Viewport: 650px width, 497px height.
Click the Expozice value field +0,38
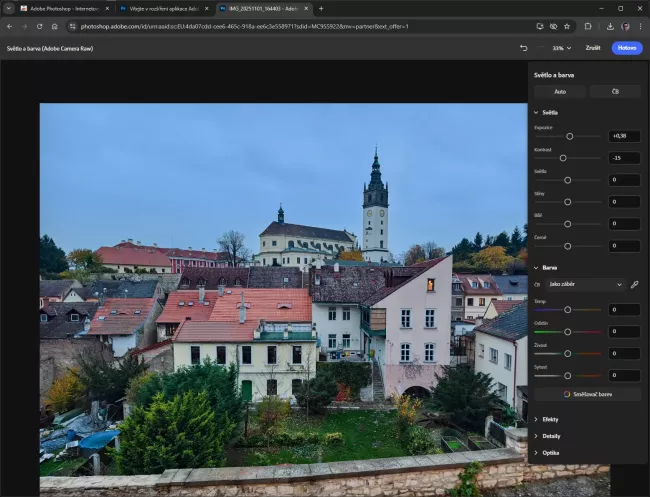pyautogui.click(x=624, y=136)
